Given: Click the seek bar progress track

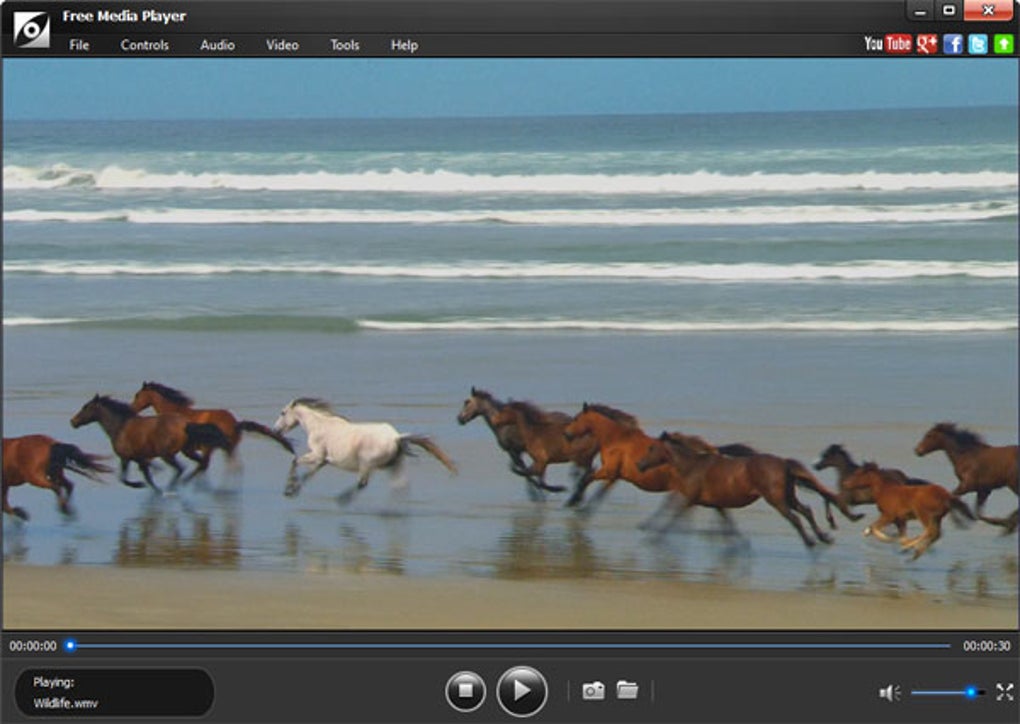Looking at the screenshot, I should click(x=510, y=645).
